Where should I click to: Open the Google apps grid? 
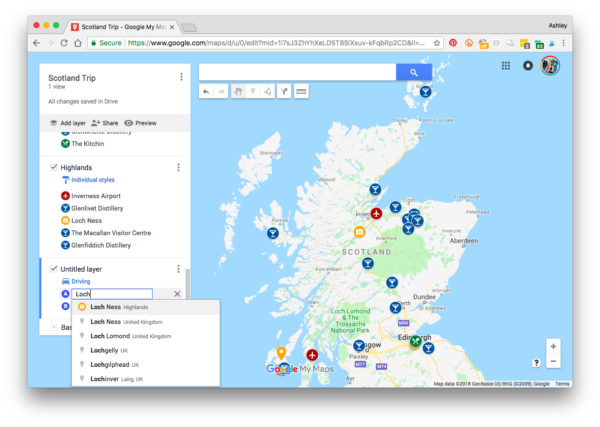point(506,66)
